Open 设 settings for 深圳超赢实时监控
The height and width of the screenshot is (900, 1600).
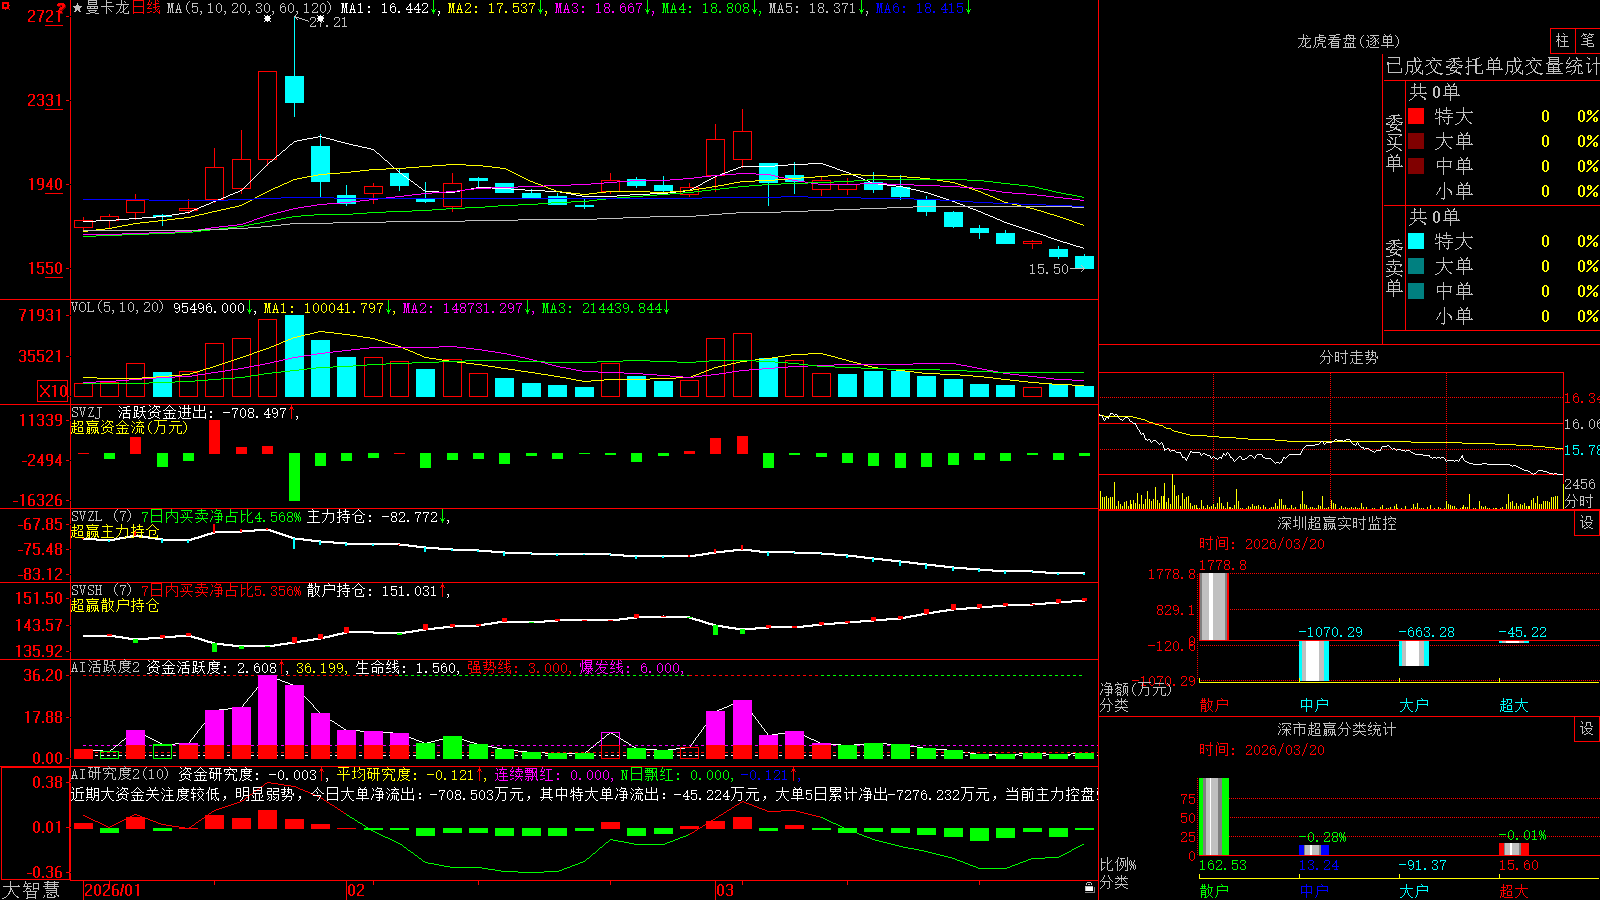(1587, 523)
